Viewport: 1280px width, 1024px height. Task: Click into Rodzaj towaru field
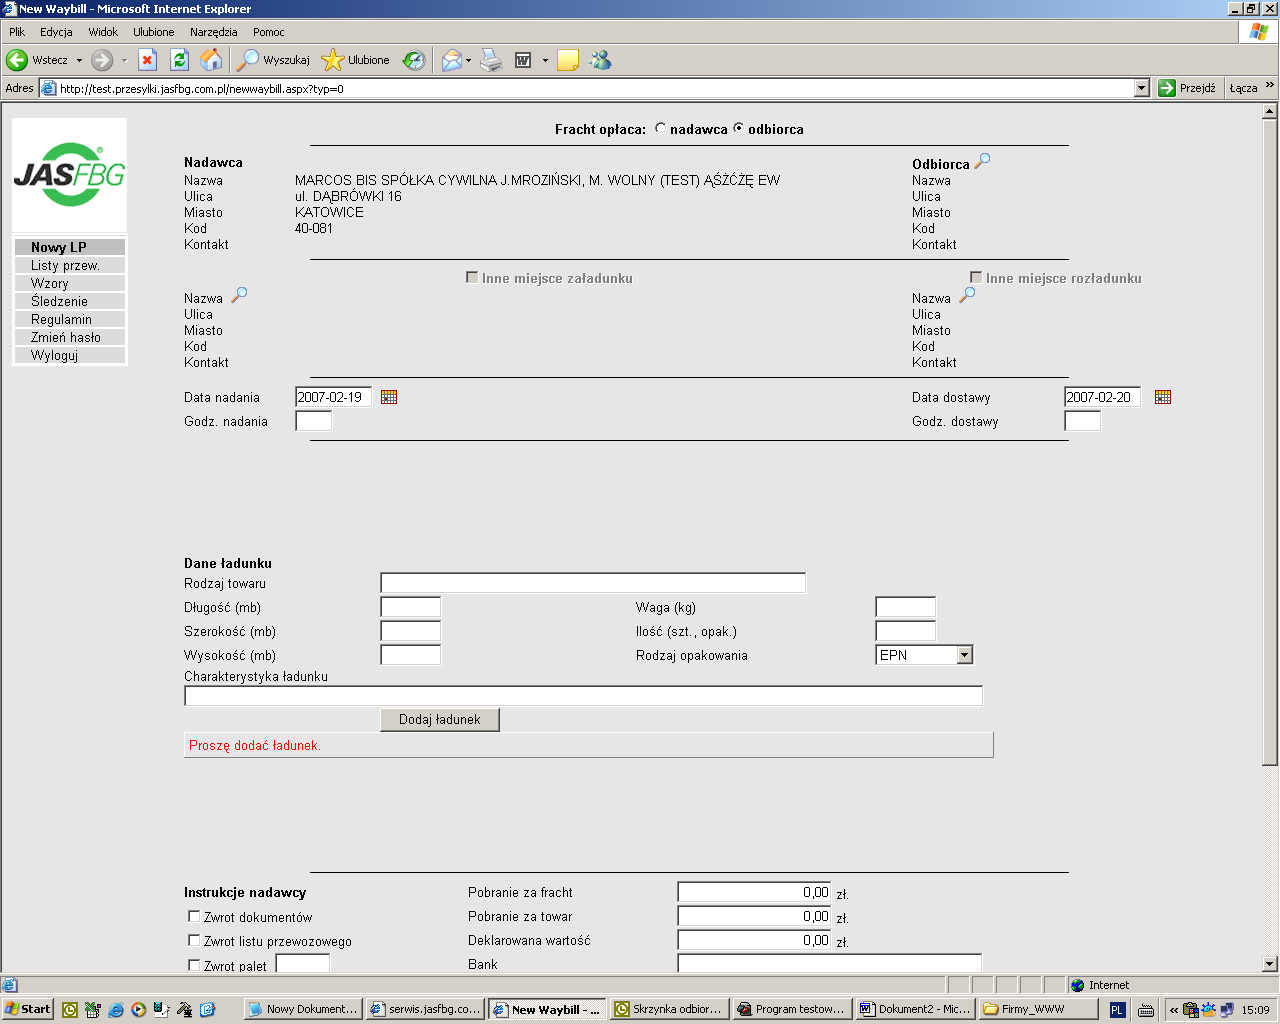[593, 583]
